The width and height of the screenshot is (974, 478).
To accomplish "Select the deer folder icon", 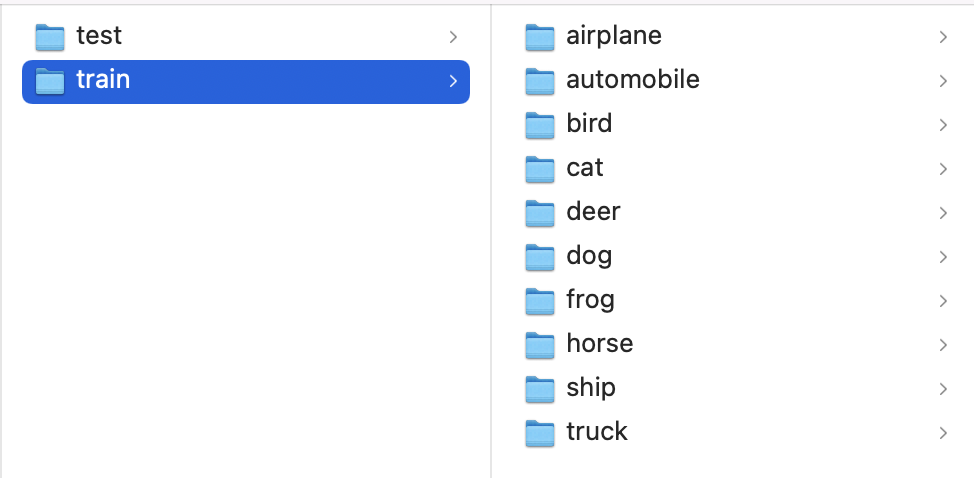I will [x=539, y=214].
